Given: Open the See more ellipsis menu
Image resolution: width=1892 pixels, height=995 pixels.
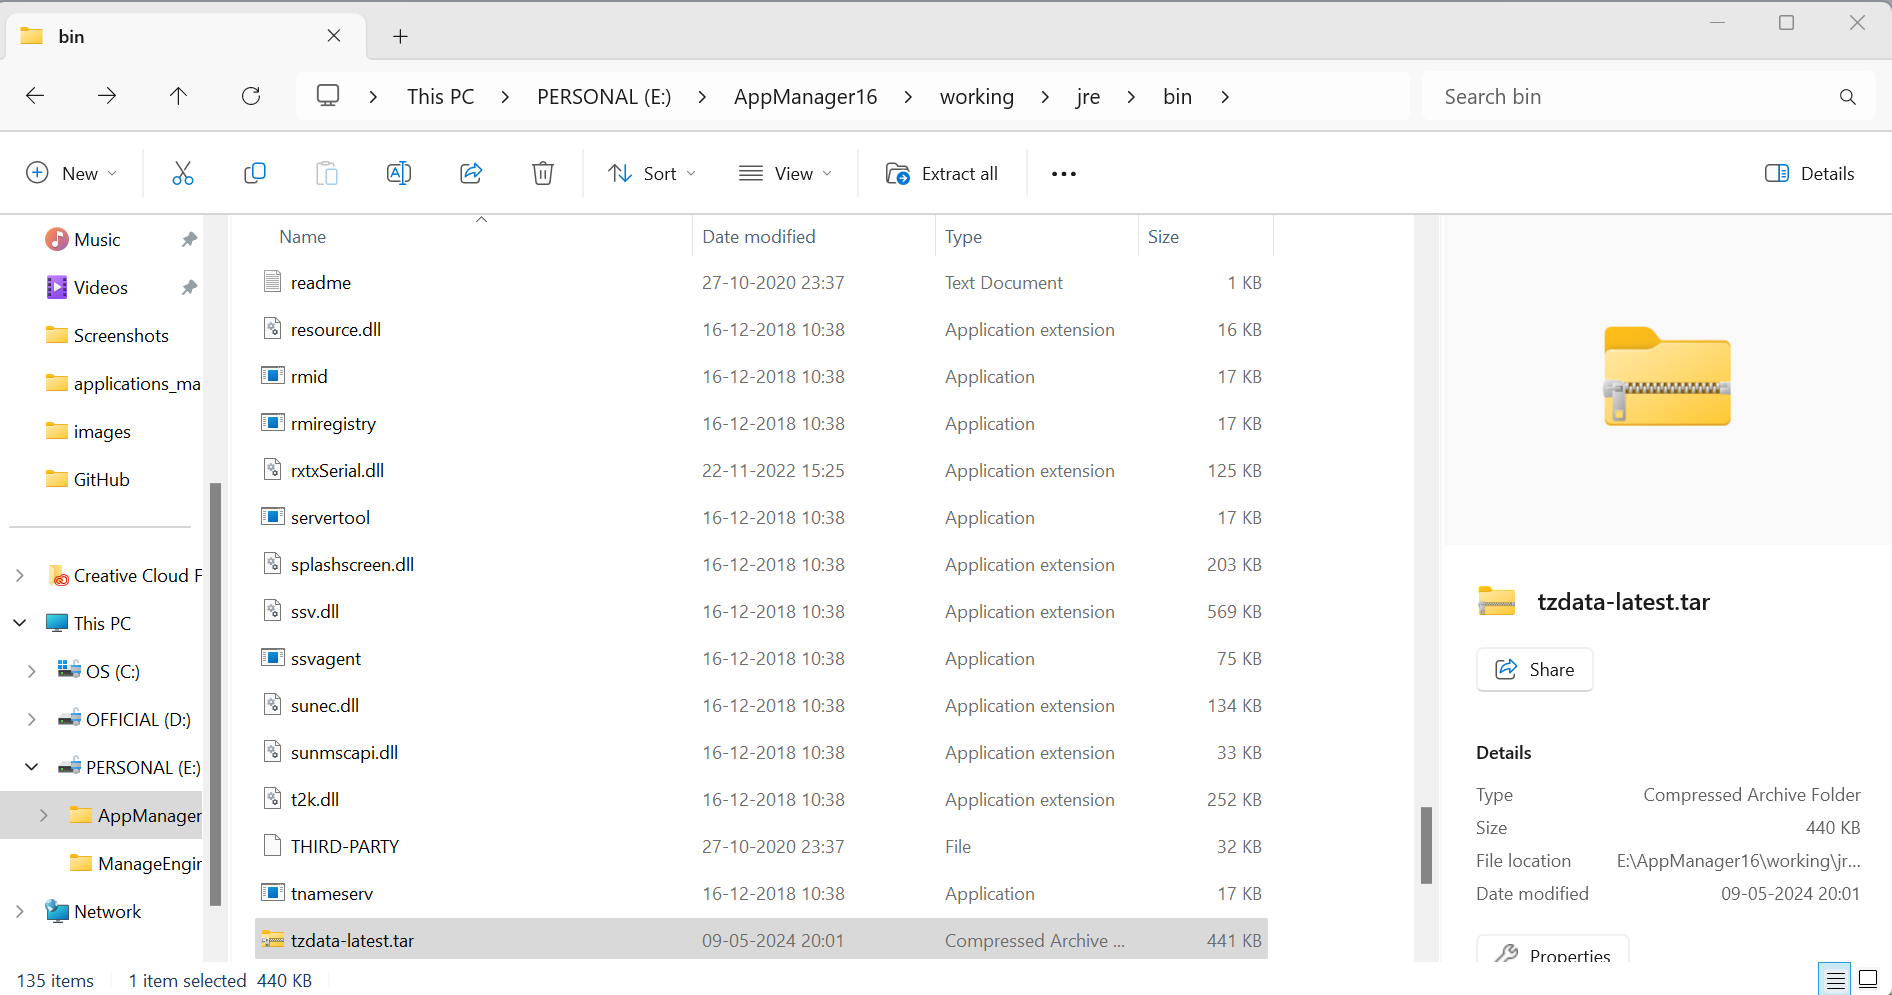Looking at the screenshot, I should click(x=1063, y=174).
